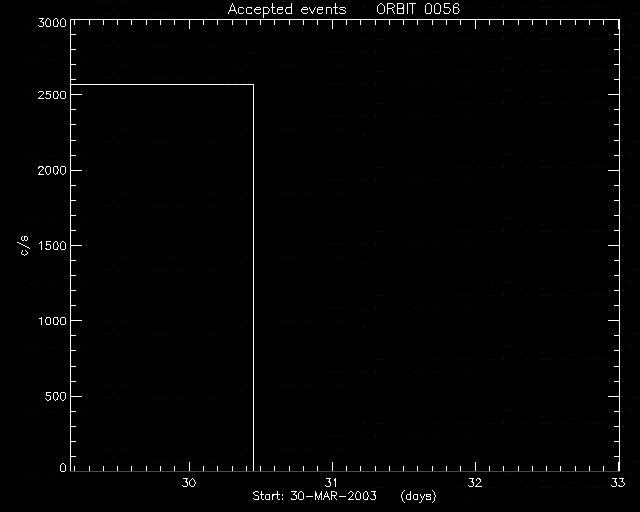Click the '(days)' axis unit label

(x=418, y=496)
